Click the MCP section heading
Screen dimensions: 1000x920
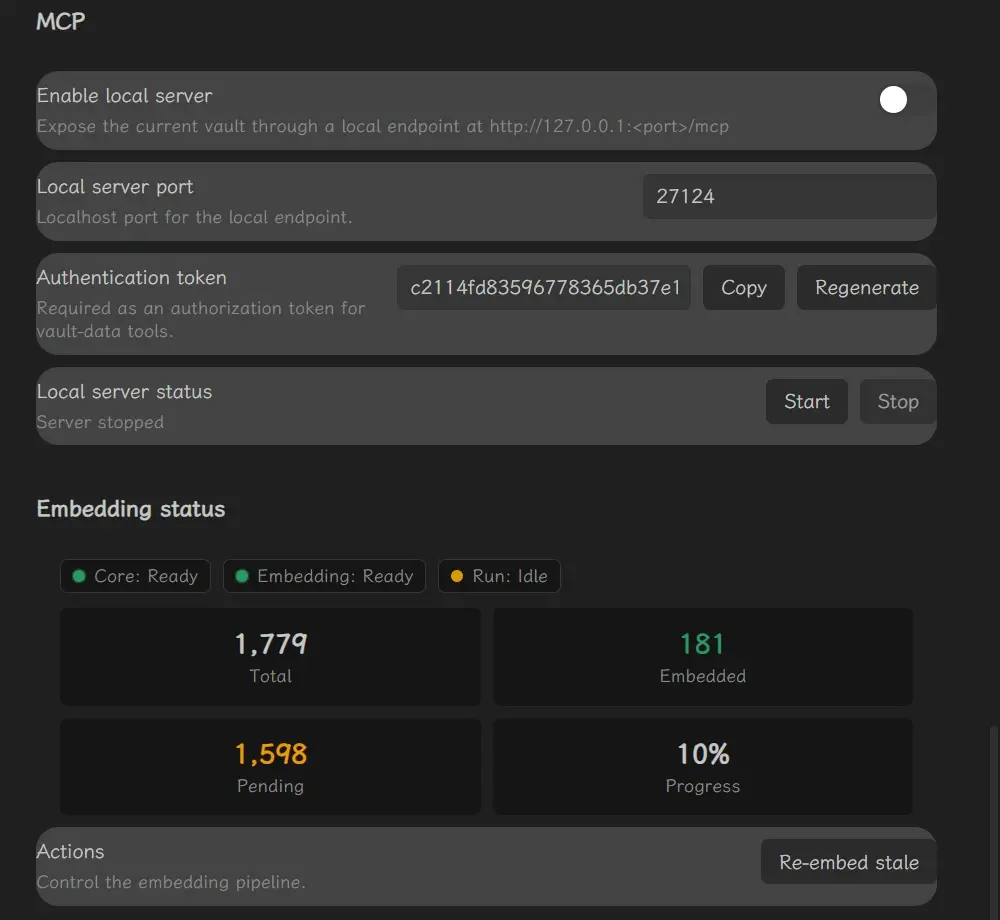61,22
